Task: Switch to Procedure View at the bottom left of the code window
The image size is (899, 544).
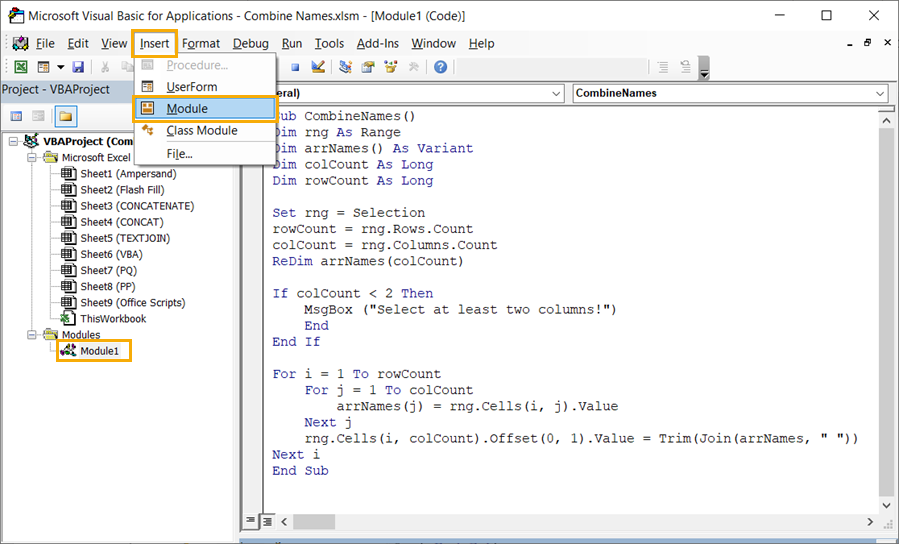Action: click(250, 520)
